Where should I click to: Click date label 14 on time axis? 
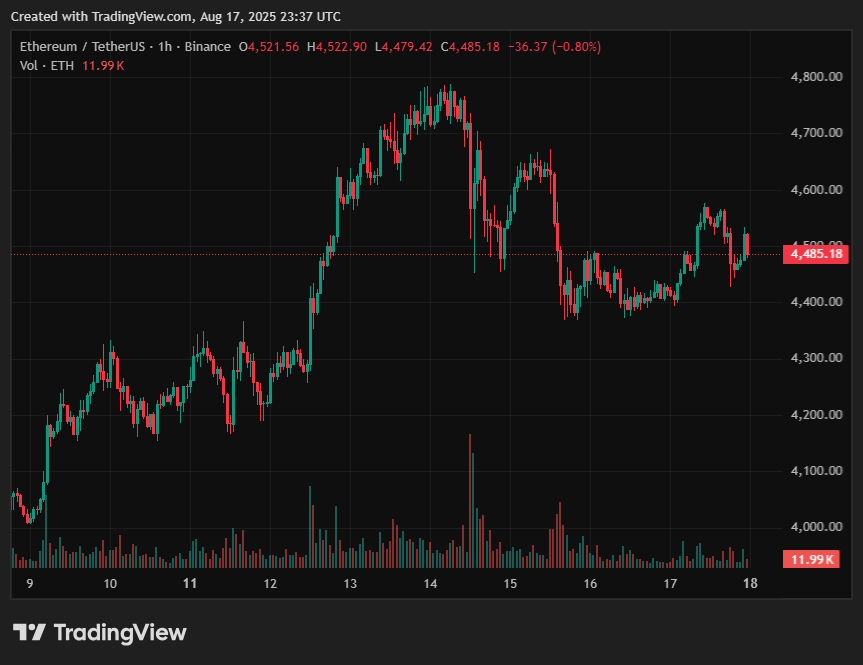[430, 584]
